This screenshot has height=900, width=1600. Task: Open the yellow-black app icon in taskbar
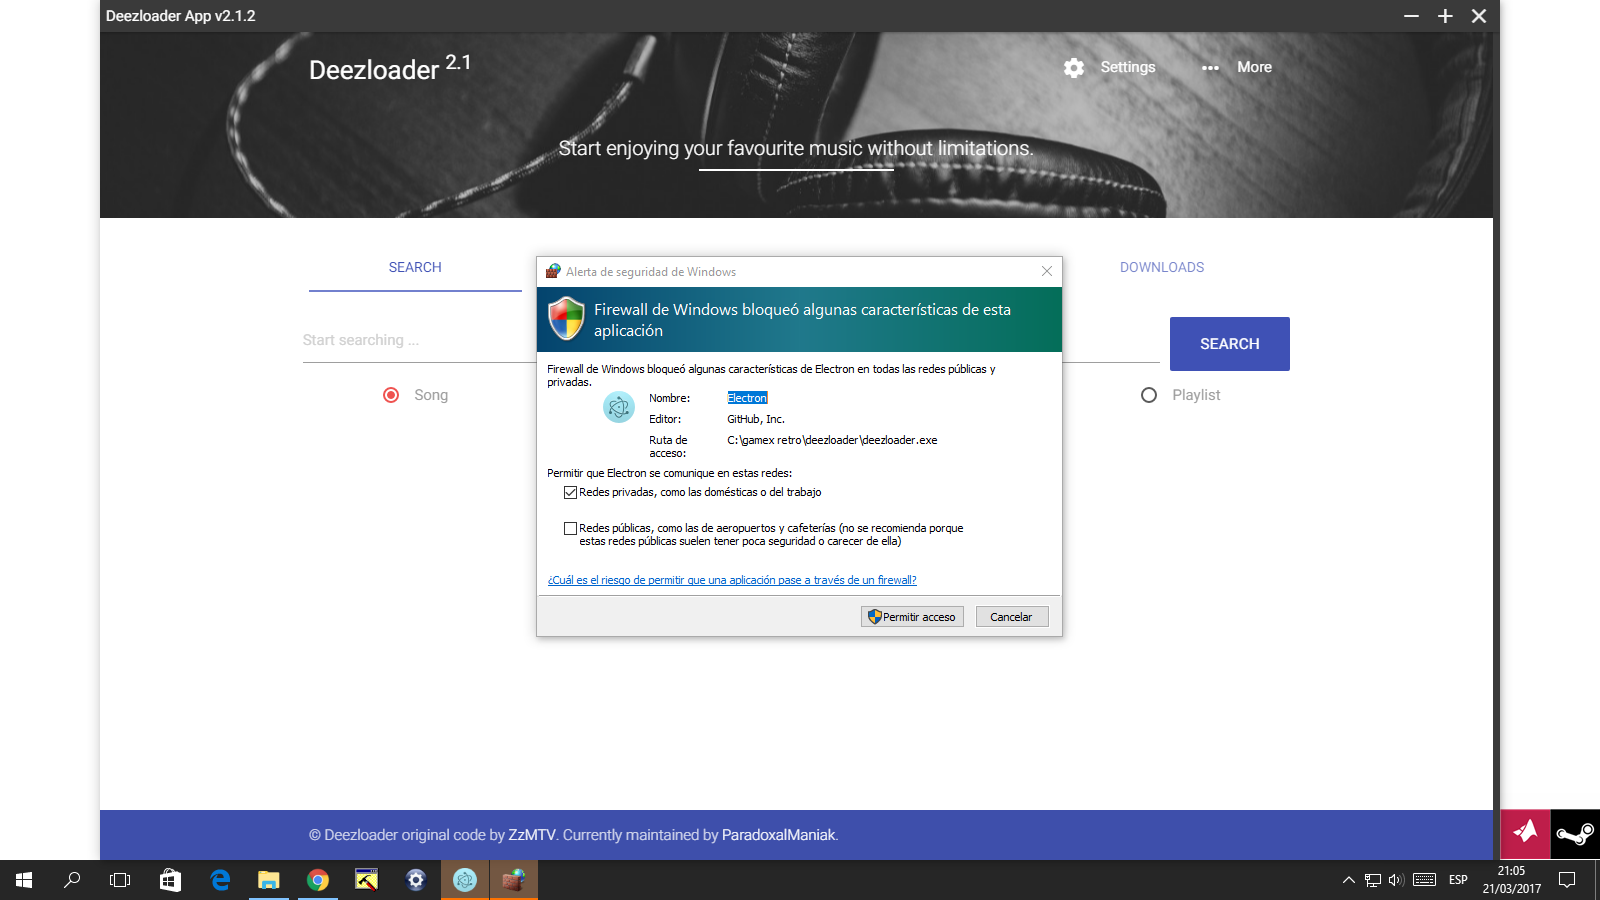click(x=367, y=880)
